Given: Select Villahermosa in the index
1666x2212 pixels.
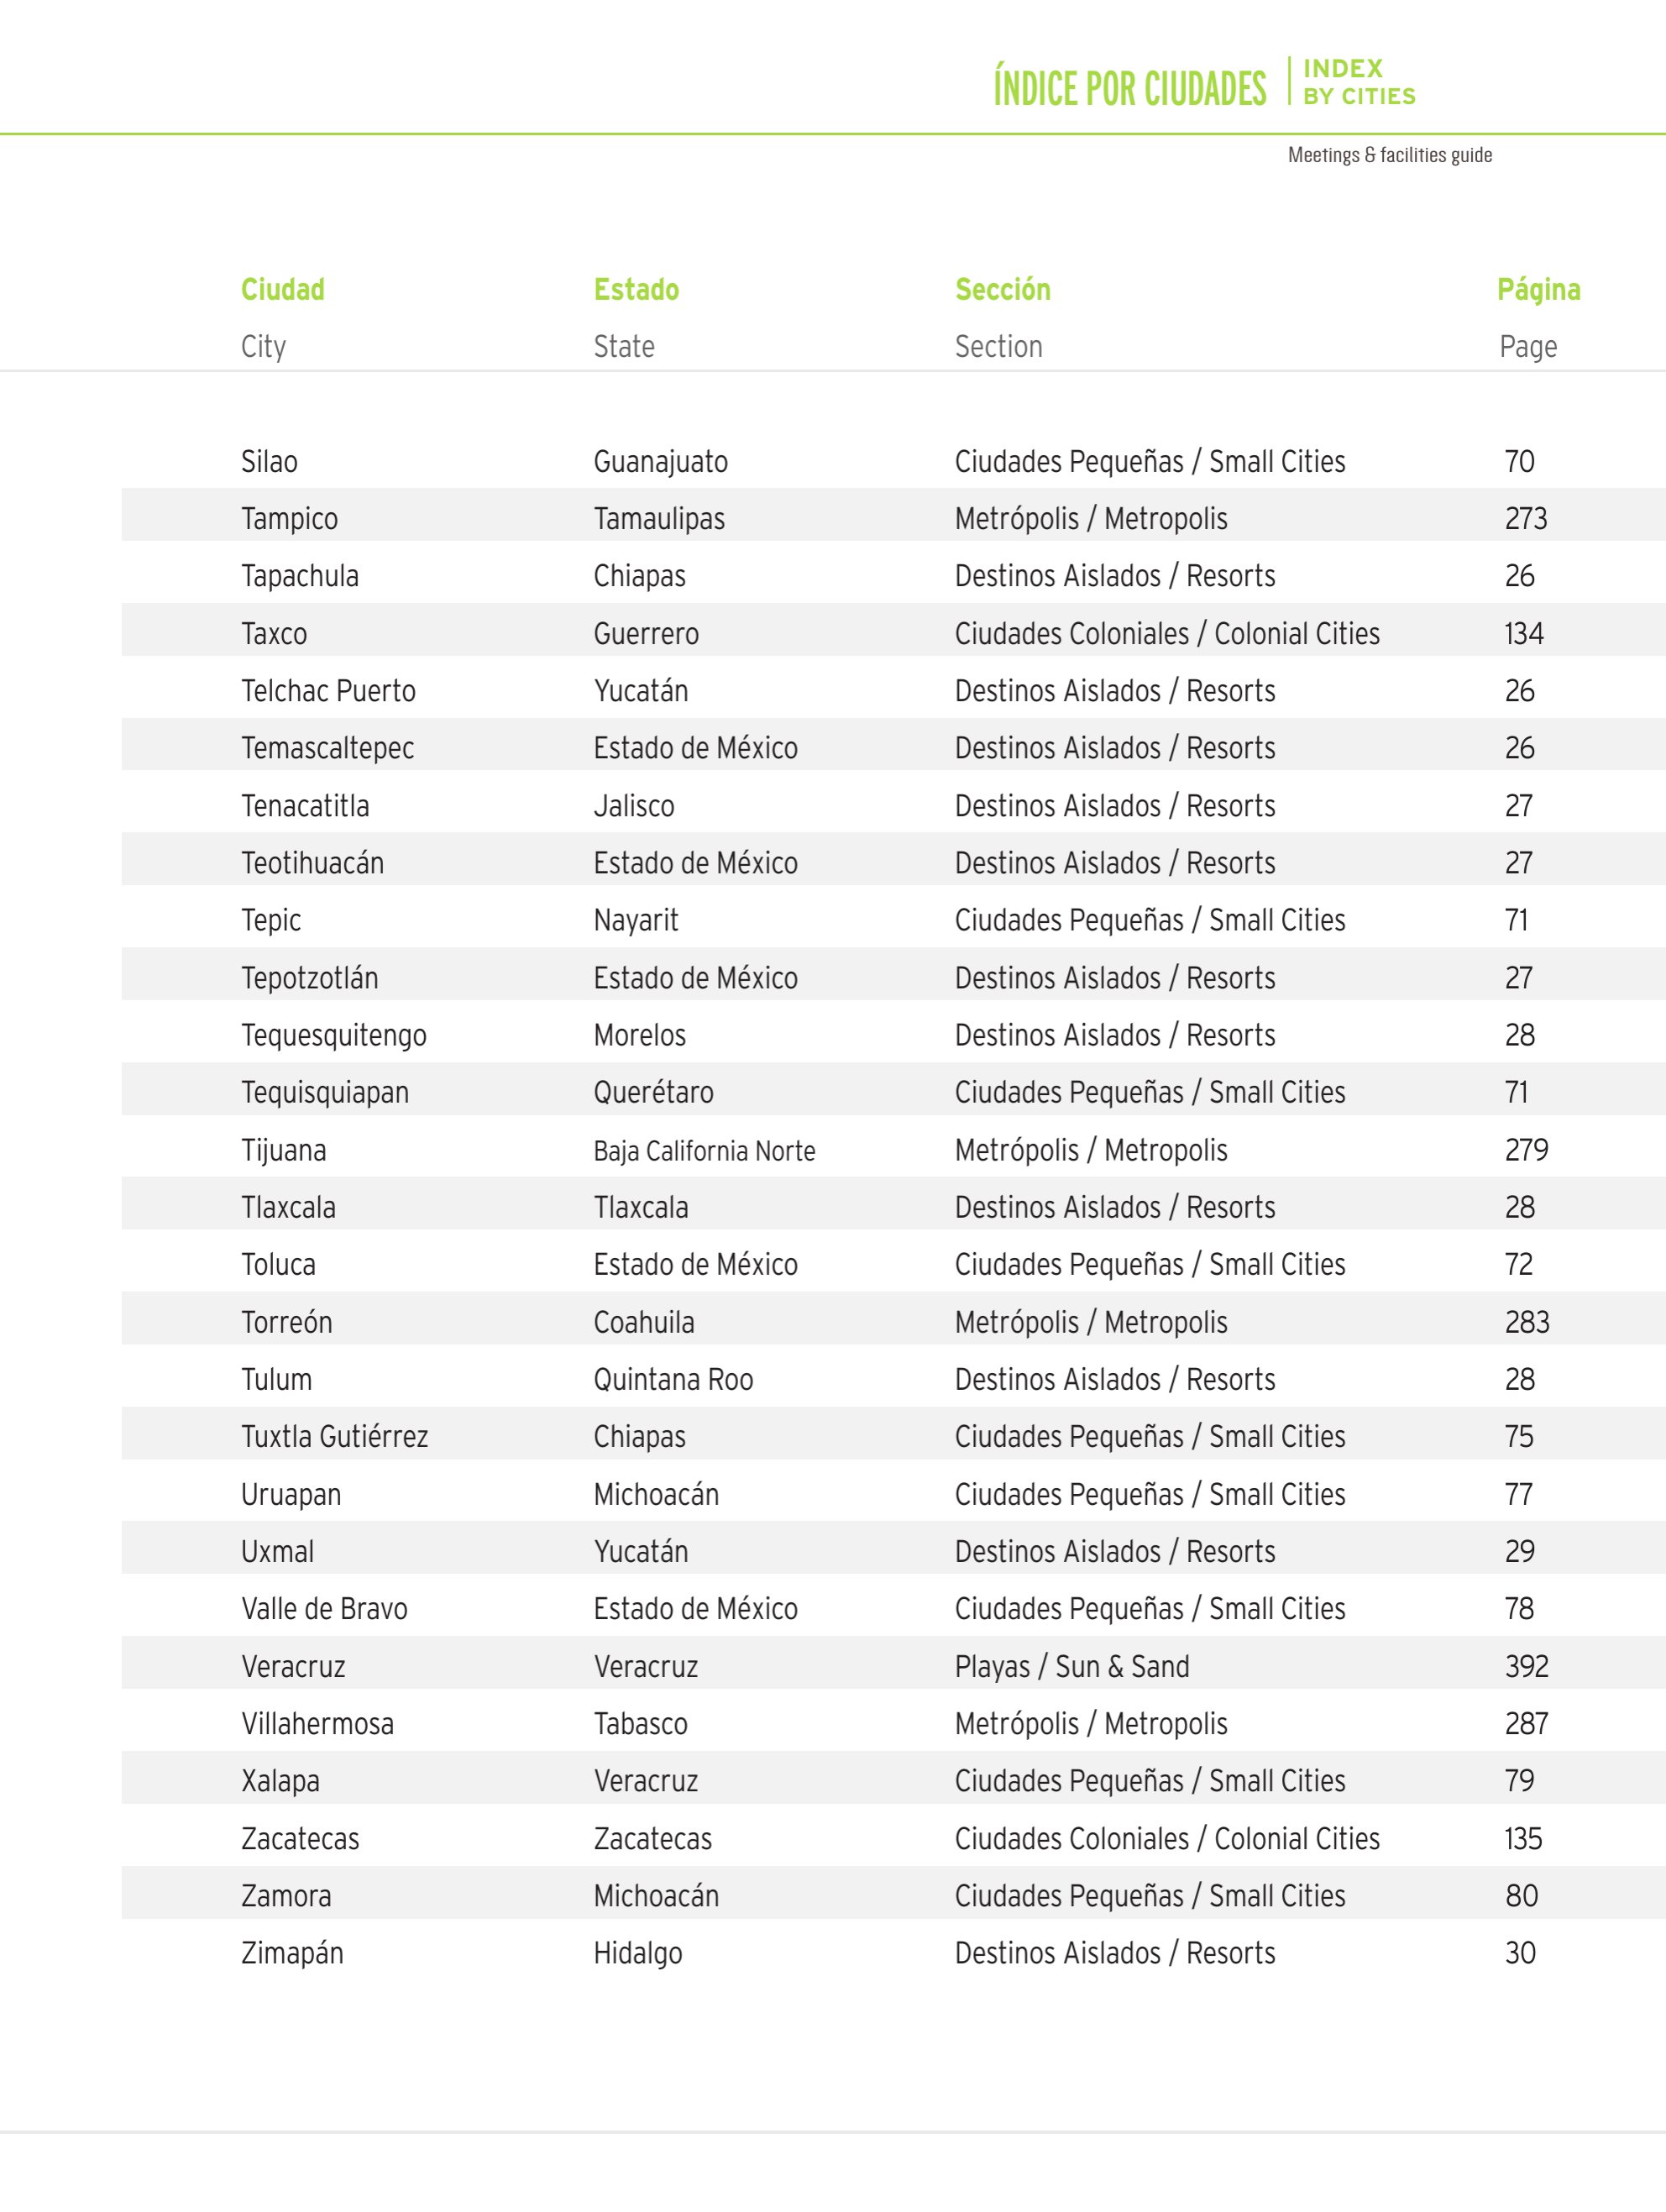Looking at the screenshot, I should (x=317, y=1724).
